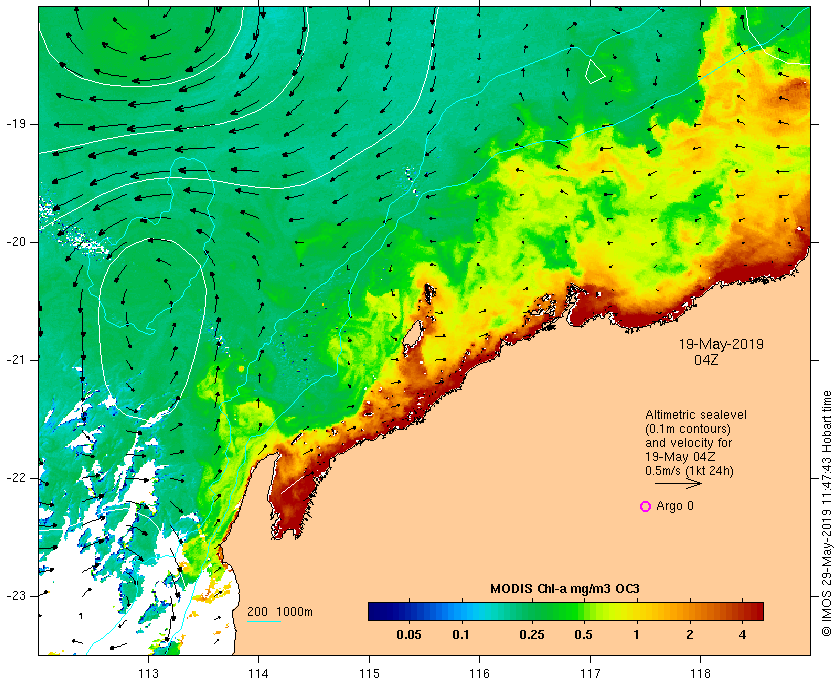Click the '200 1000m' isobath label
The width and height of the screenshot is (840, 680).
click(x=280, y=612)
